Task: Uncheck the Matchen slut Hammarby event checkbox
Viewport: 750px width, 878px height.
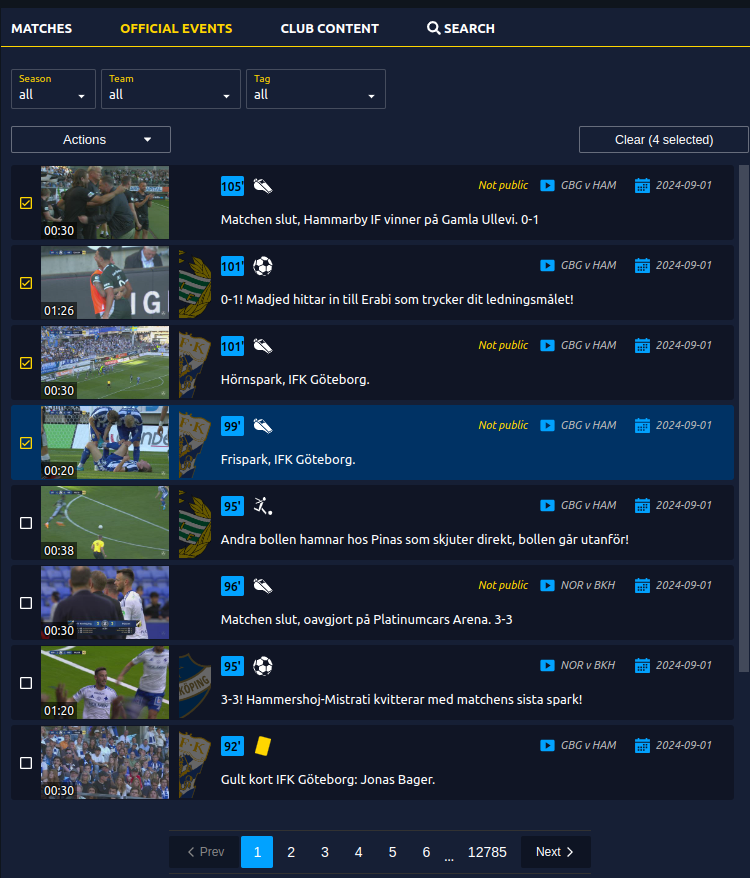Action: (26, 203)
